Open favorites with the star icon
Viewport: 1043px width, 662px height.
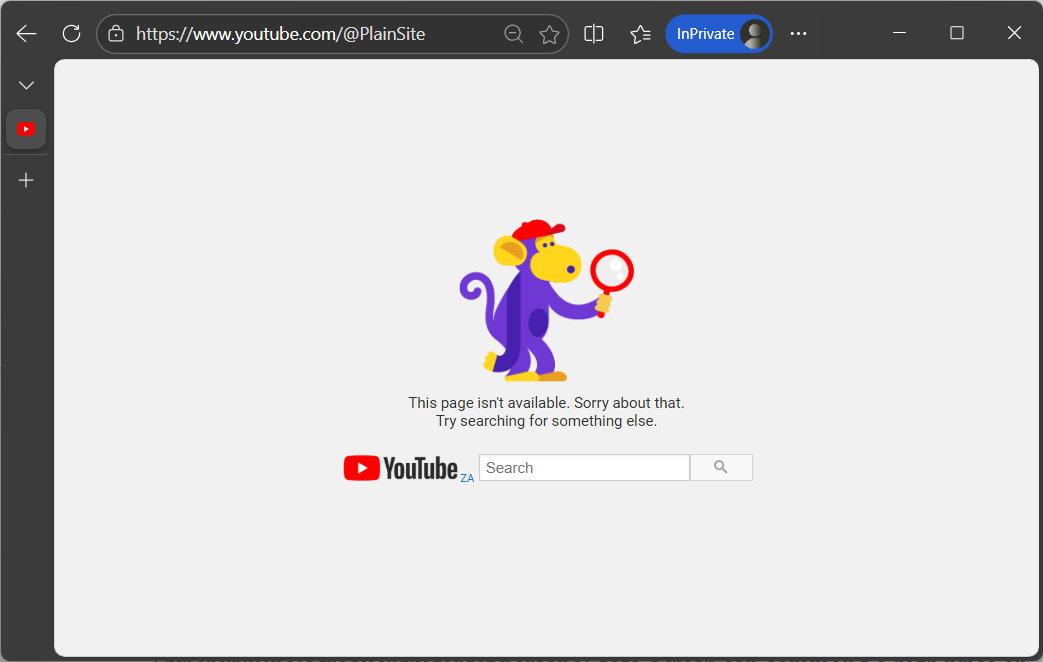click(549, 33)
